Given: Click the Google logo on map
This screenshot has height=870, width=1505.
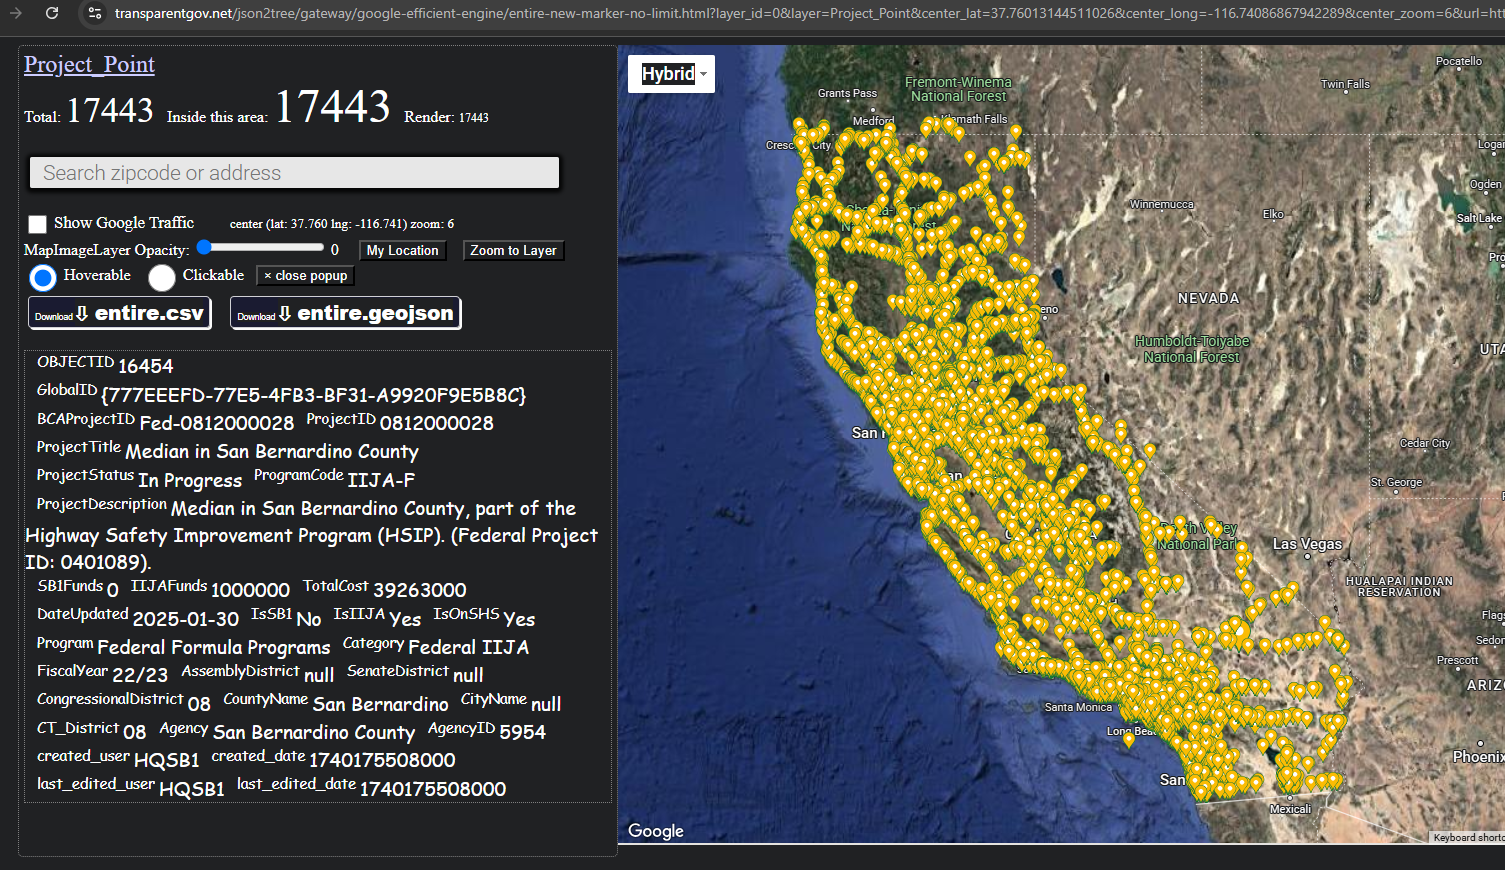Looking at the screenshot, I should pyautogui.click(x=656, y=831).
